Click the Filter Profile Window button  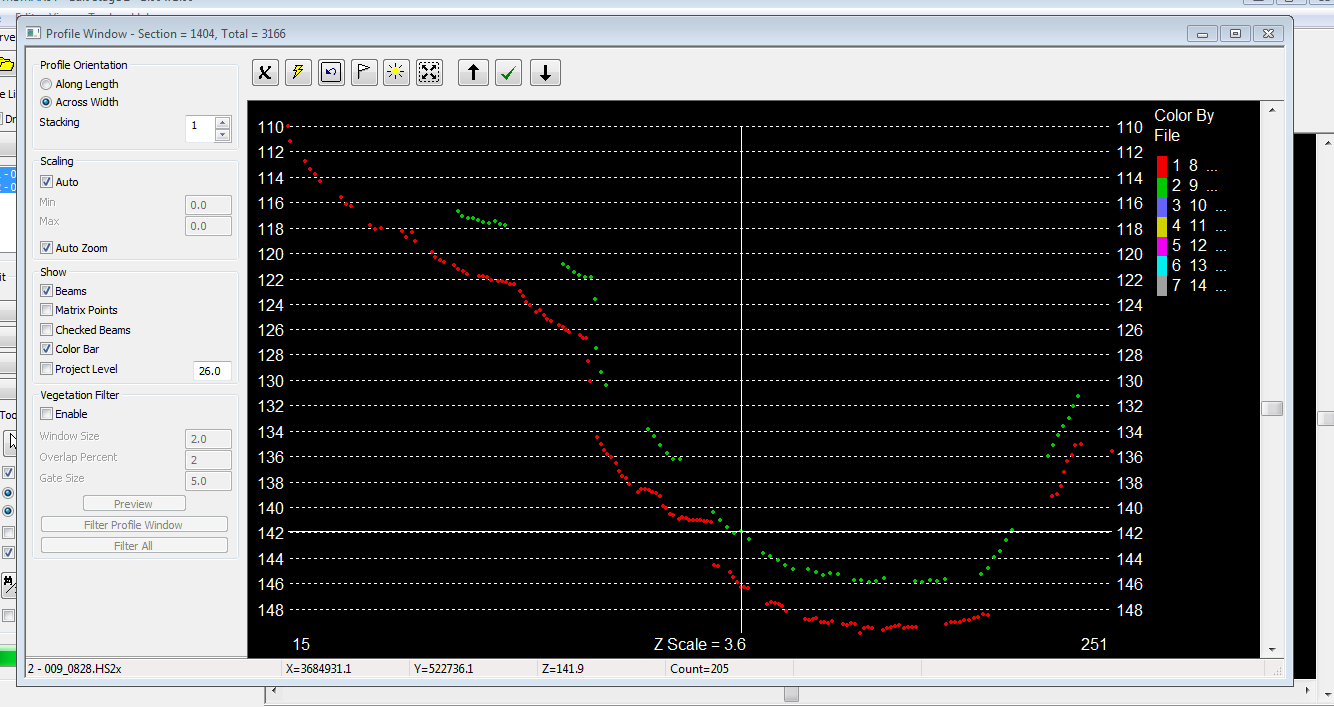[134, 525]
